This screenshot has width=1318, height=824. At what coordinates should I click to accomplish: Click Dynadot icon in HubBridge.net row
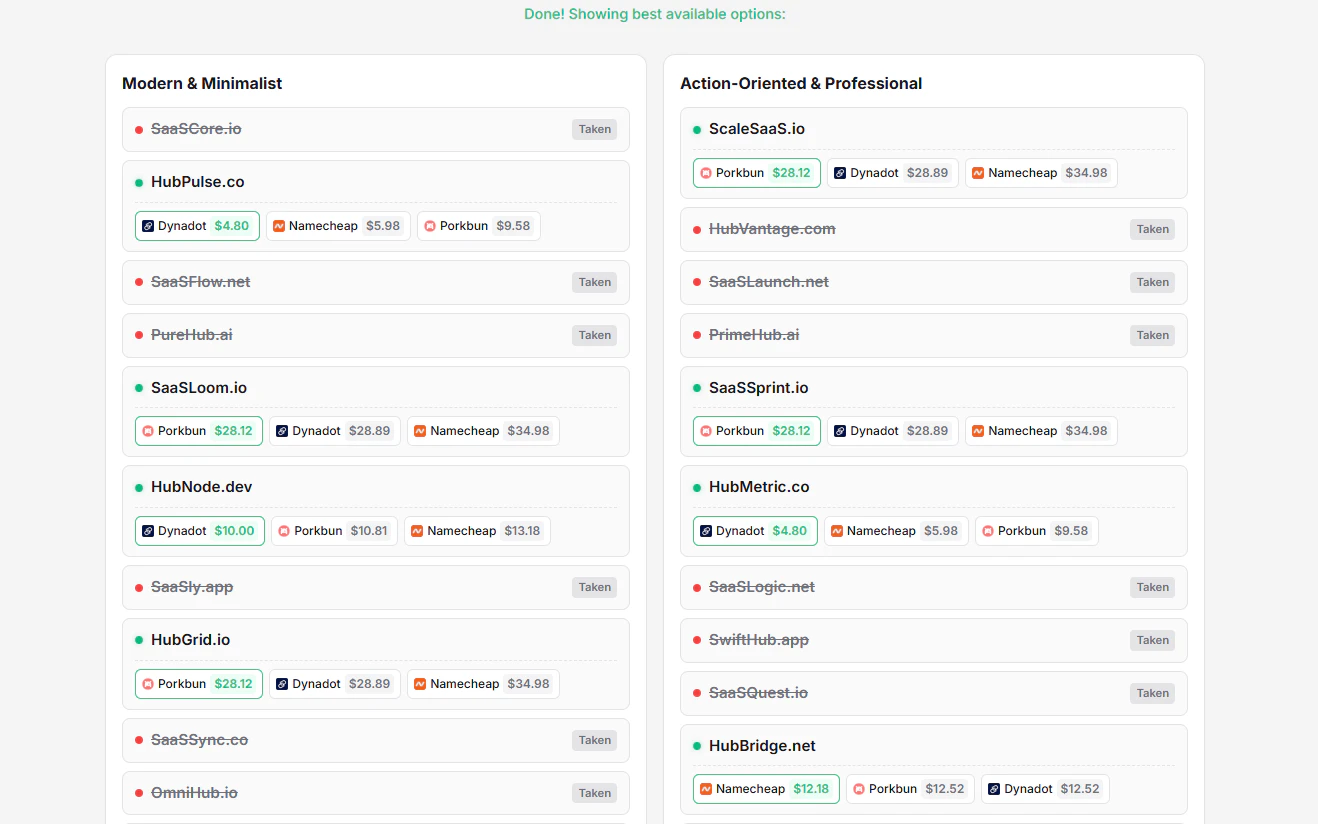tap(994, 789)
